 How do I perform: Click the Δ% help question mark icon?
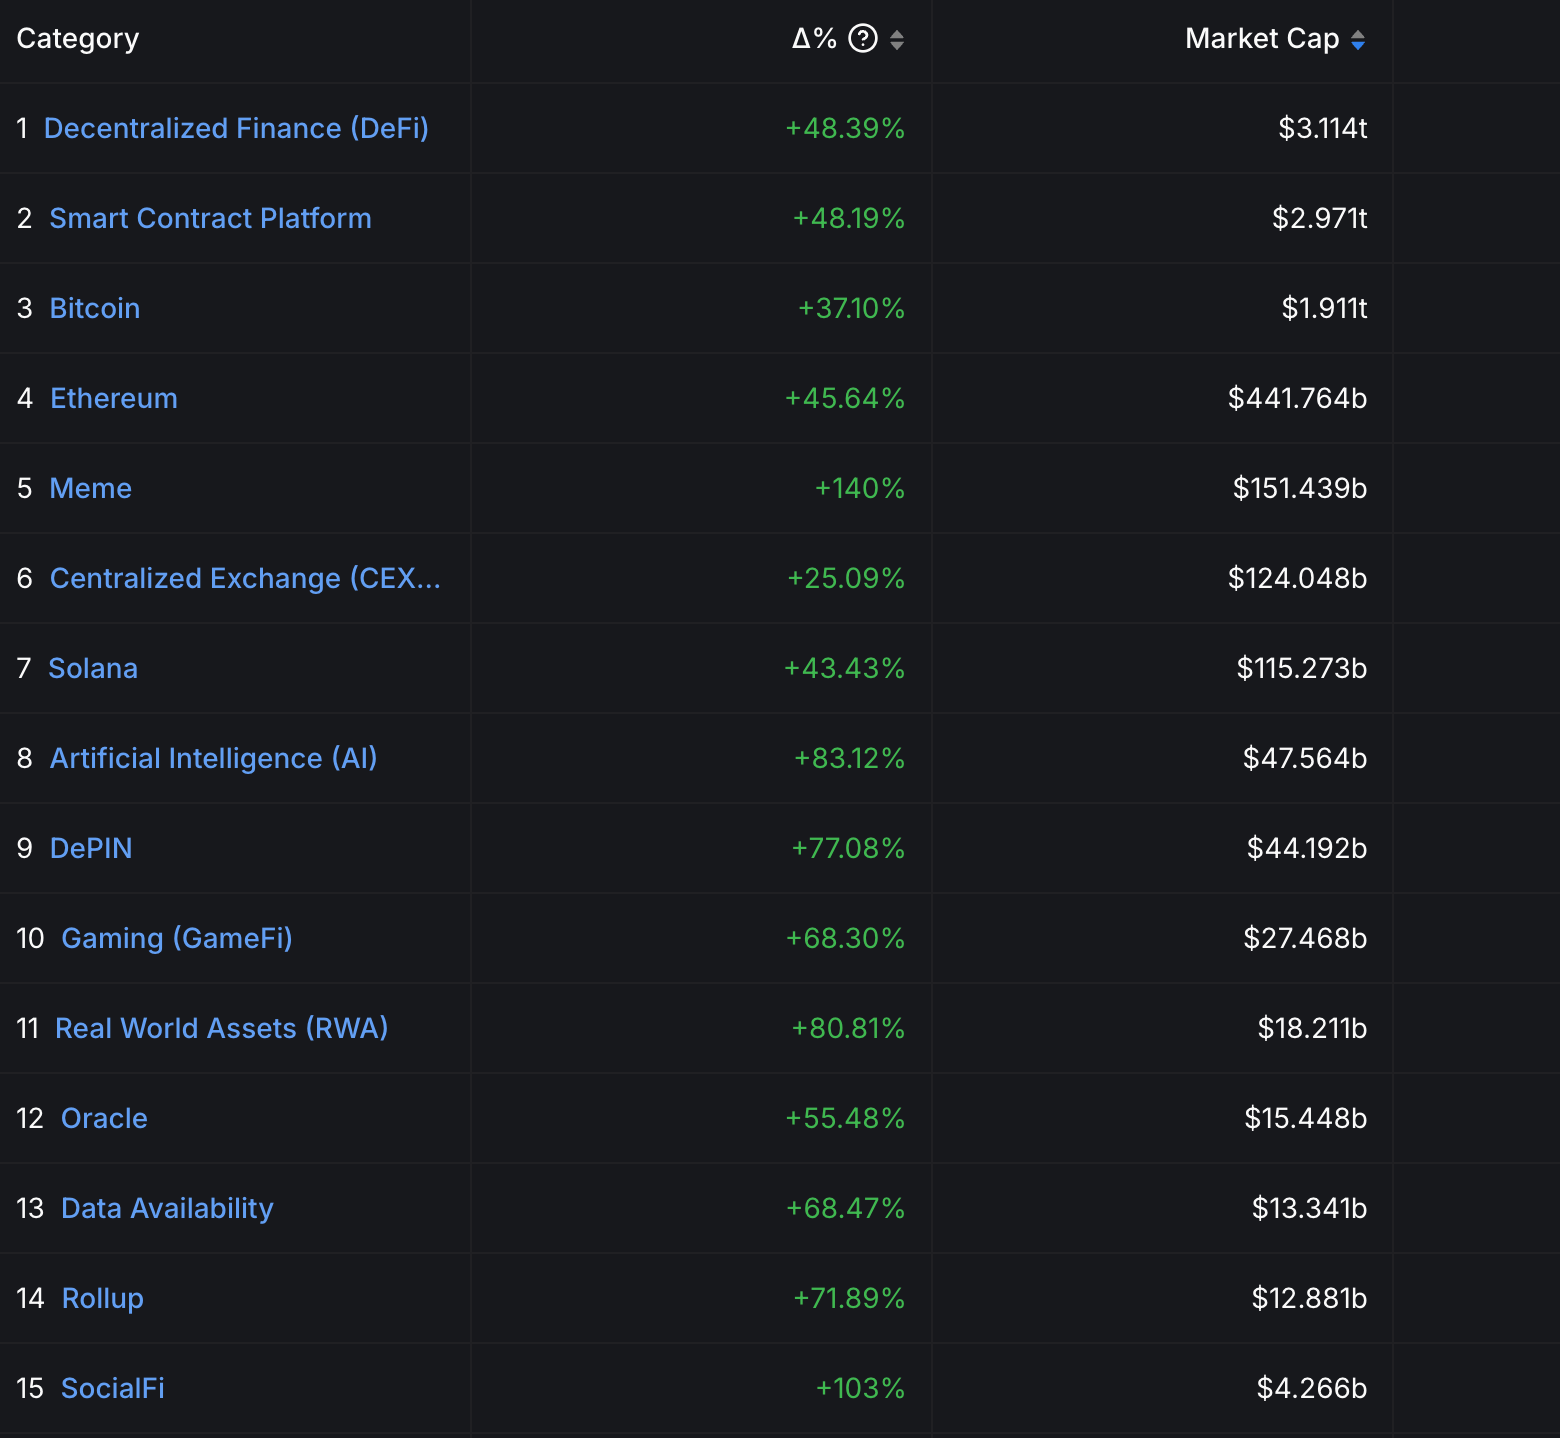[862, 39]
